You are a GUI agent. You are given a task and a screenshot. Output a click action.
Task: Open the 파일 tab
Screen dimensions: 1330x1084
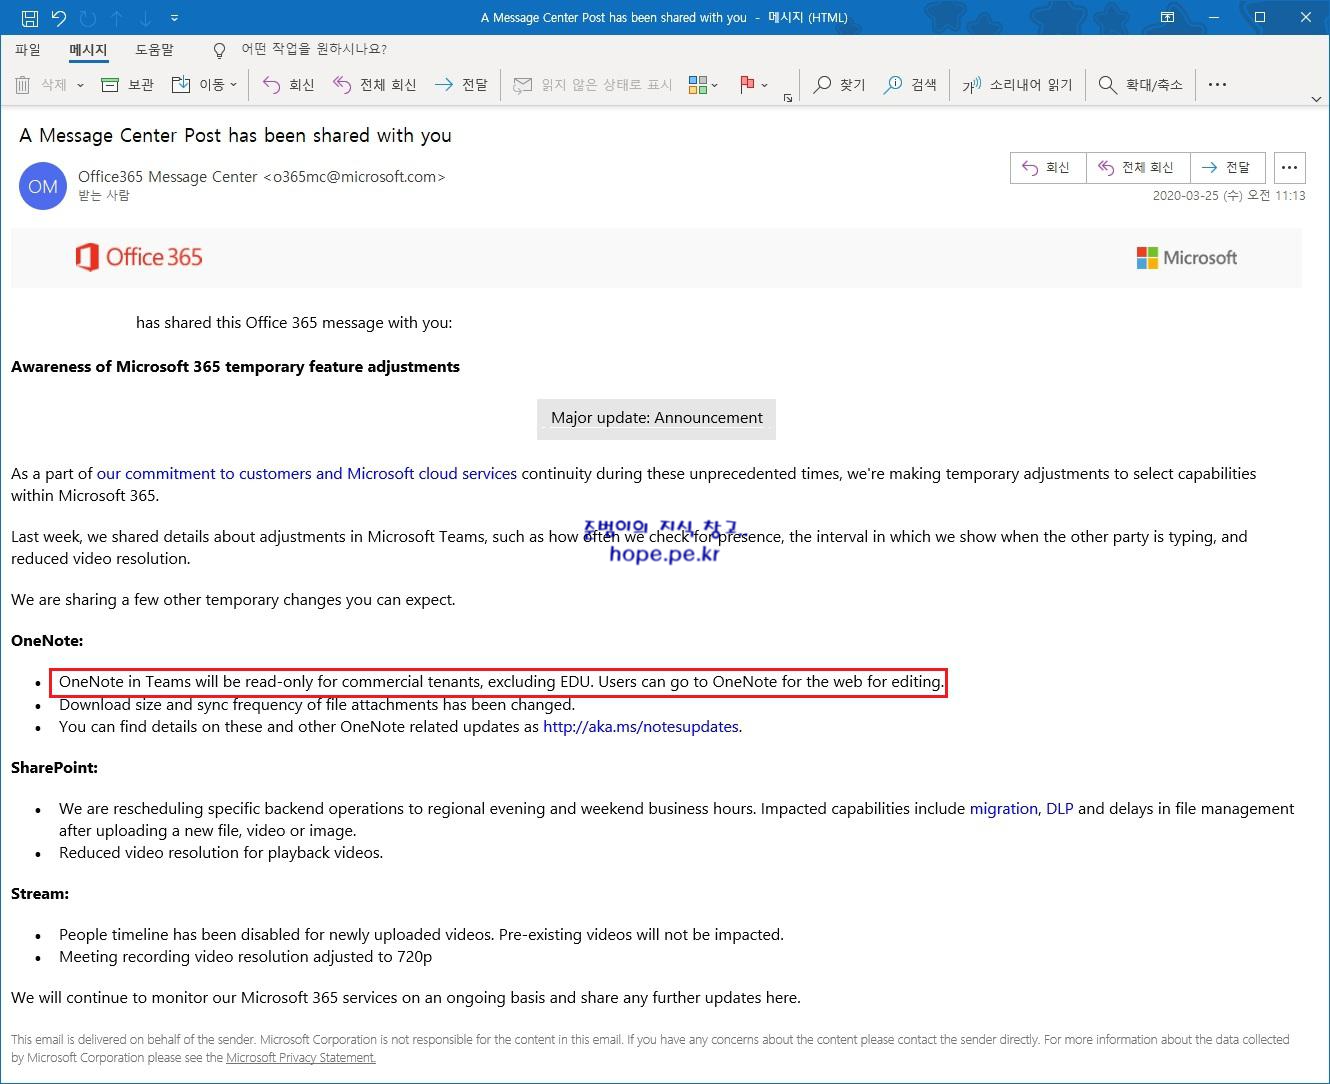point(28,49)
